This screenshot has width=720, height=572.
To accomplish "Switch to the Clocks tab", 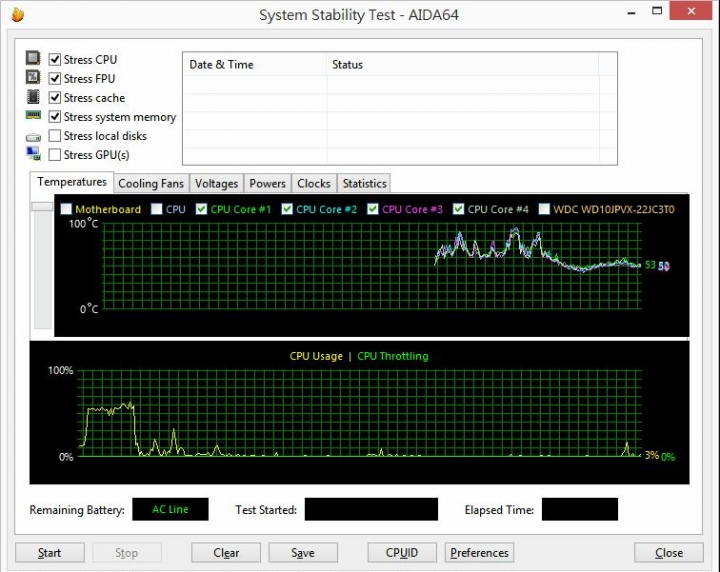I will (x=314, y=184).
